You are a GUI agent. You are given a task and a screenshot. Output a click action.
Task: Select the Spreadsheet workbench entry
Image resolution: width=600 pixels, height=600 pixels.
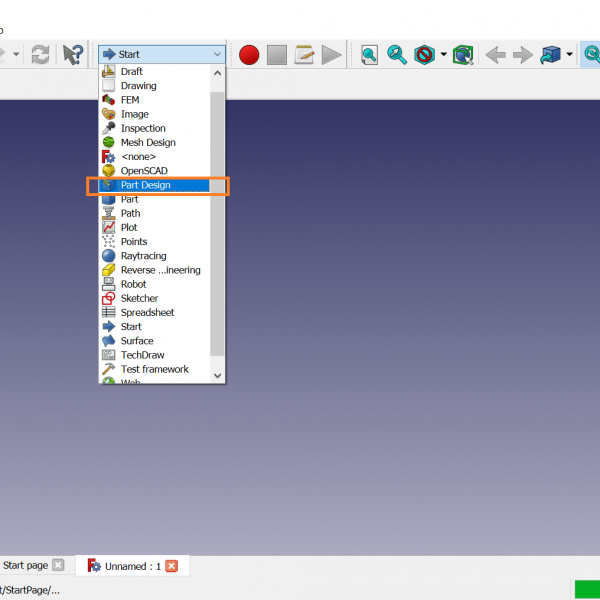point(147,312)
